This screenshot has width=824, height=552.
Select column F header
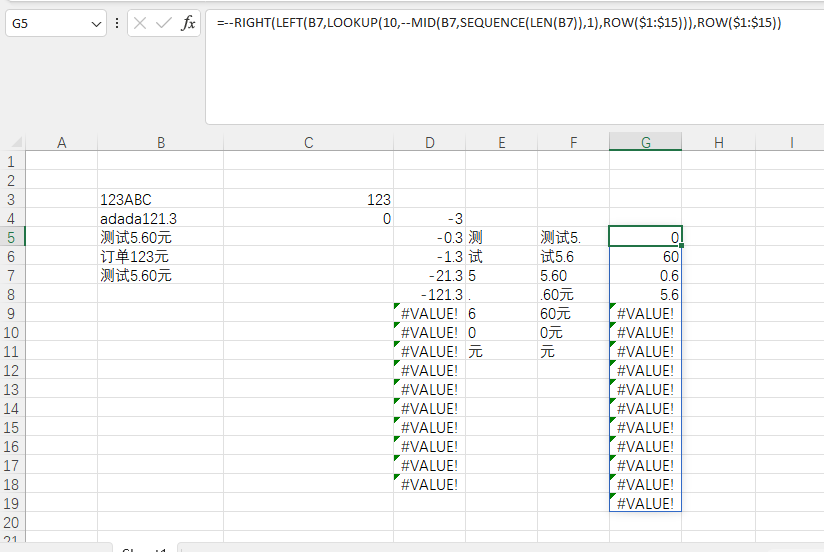coord(573,142)
